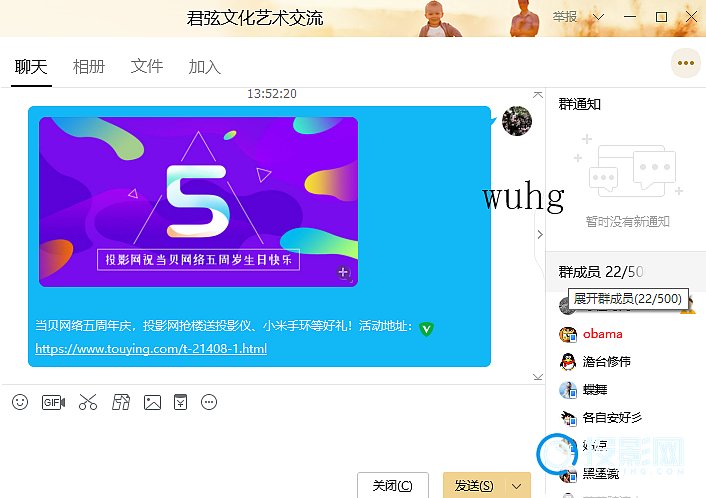This screenshot has width=706, height=498.
Task: Select member name 蝶舞
Action: [595, 389]
